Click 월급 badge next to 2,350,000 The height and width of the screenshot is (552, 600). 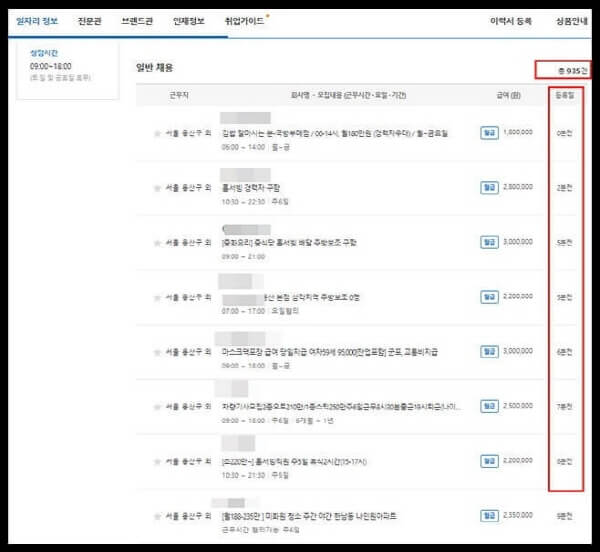[x=489, y=516]
